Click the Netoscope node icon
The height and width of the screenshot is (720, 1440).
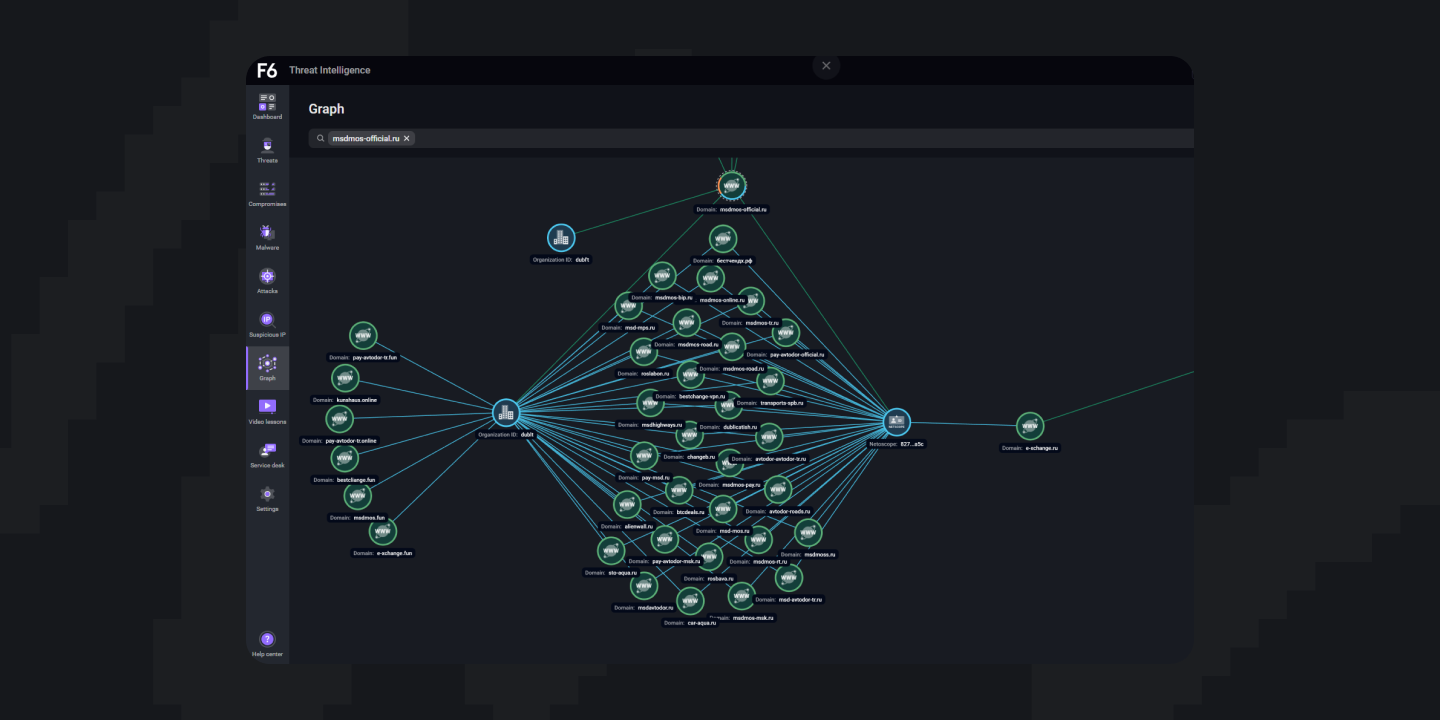897,422
